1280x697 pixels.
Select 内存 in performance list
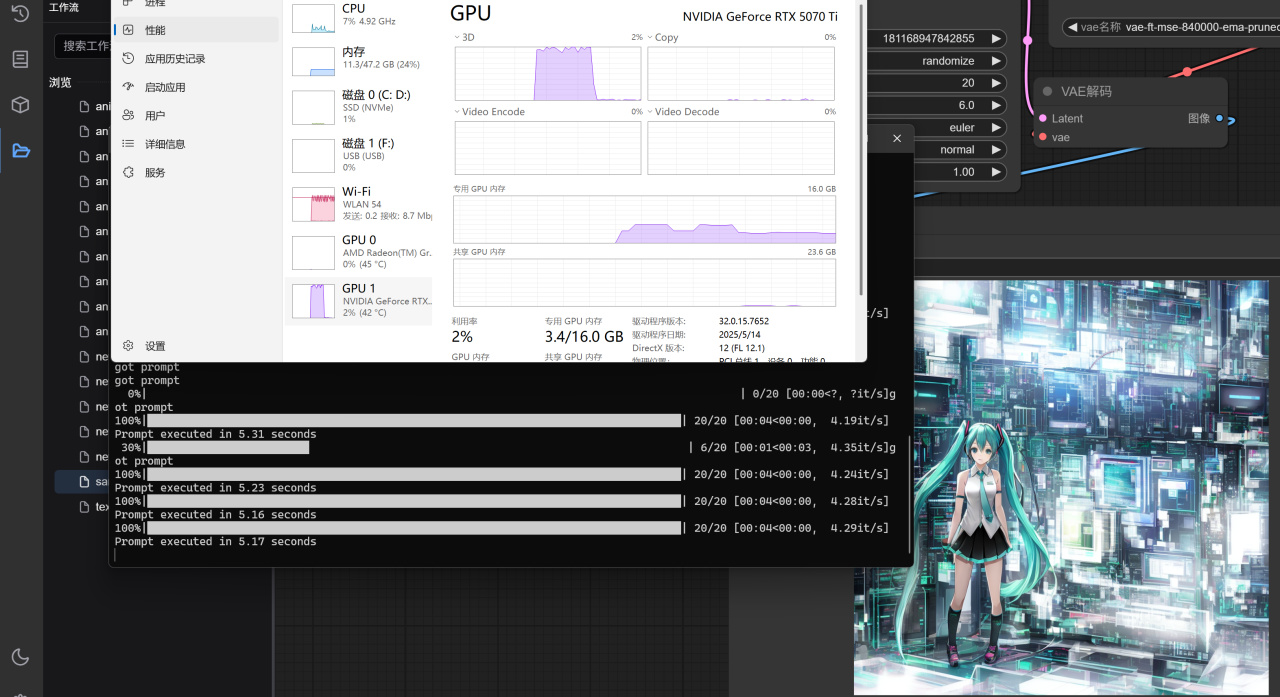[359, 59]
